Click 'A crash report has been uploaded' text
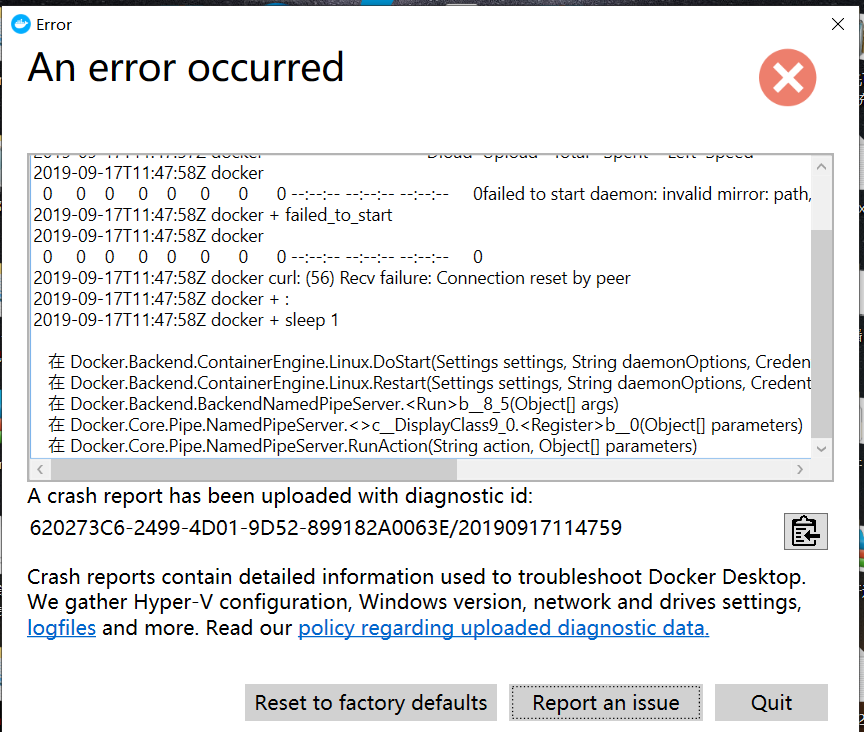 coord(280,496)
